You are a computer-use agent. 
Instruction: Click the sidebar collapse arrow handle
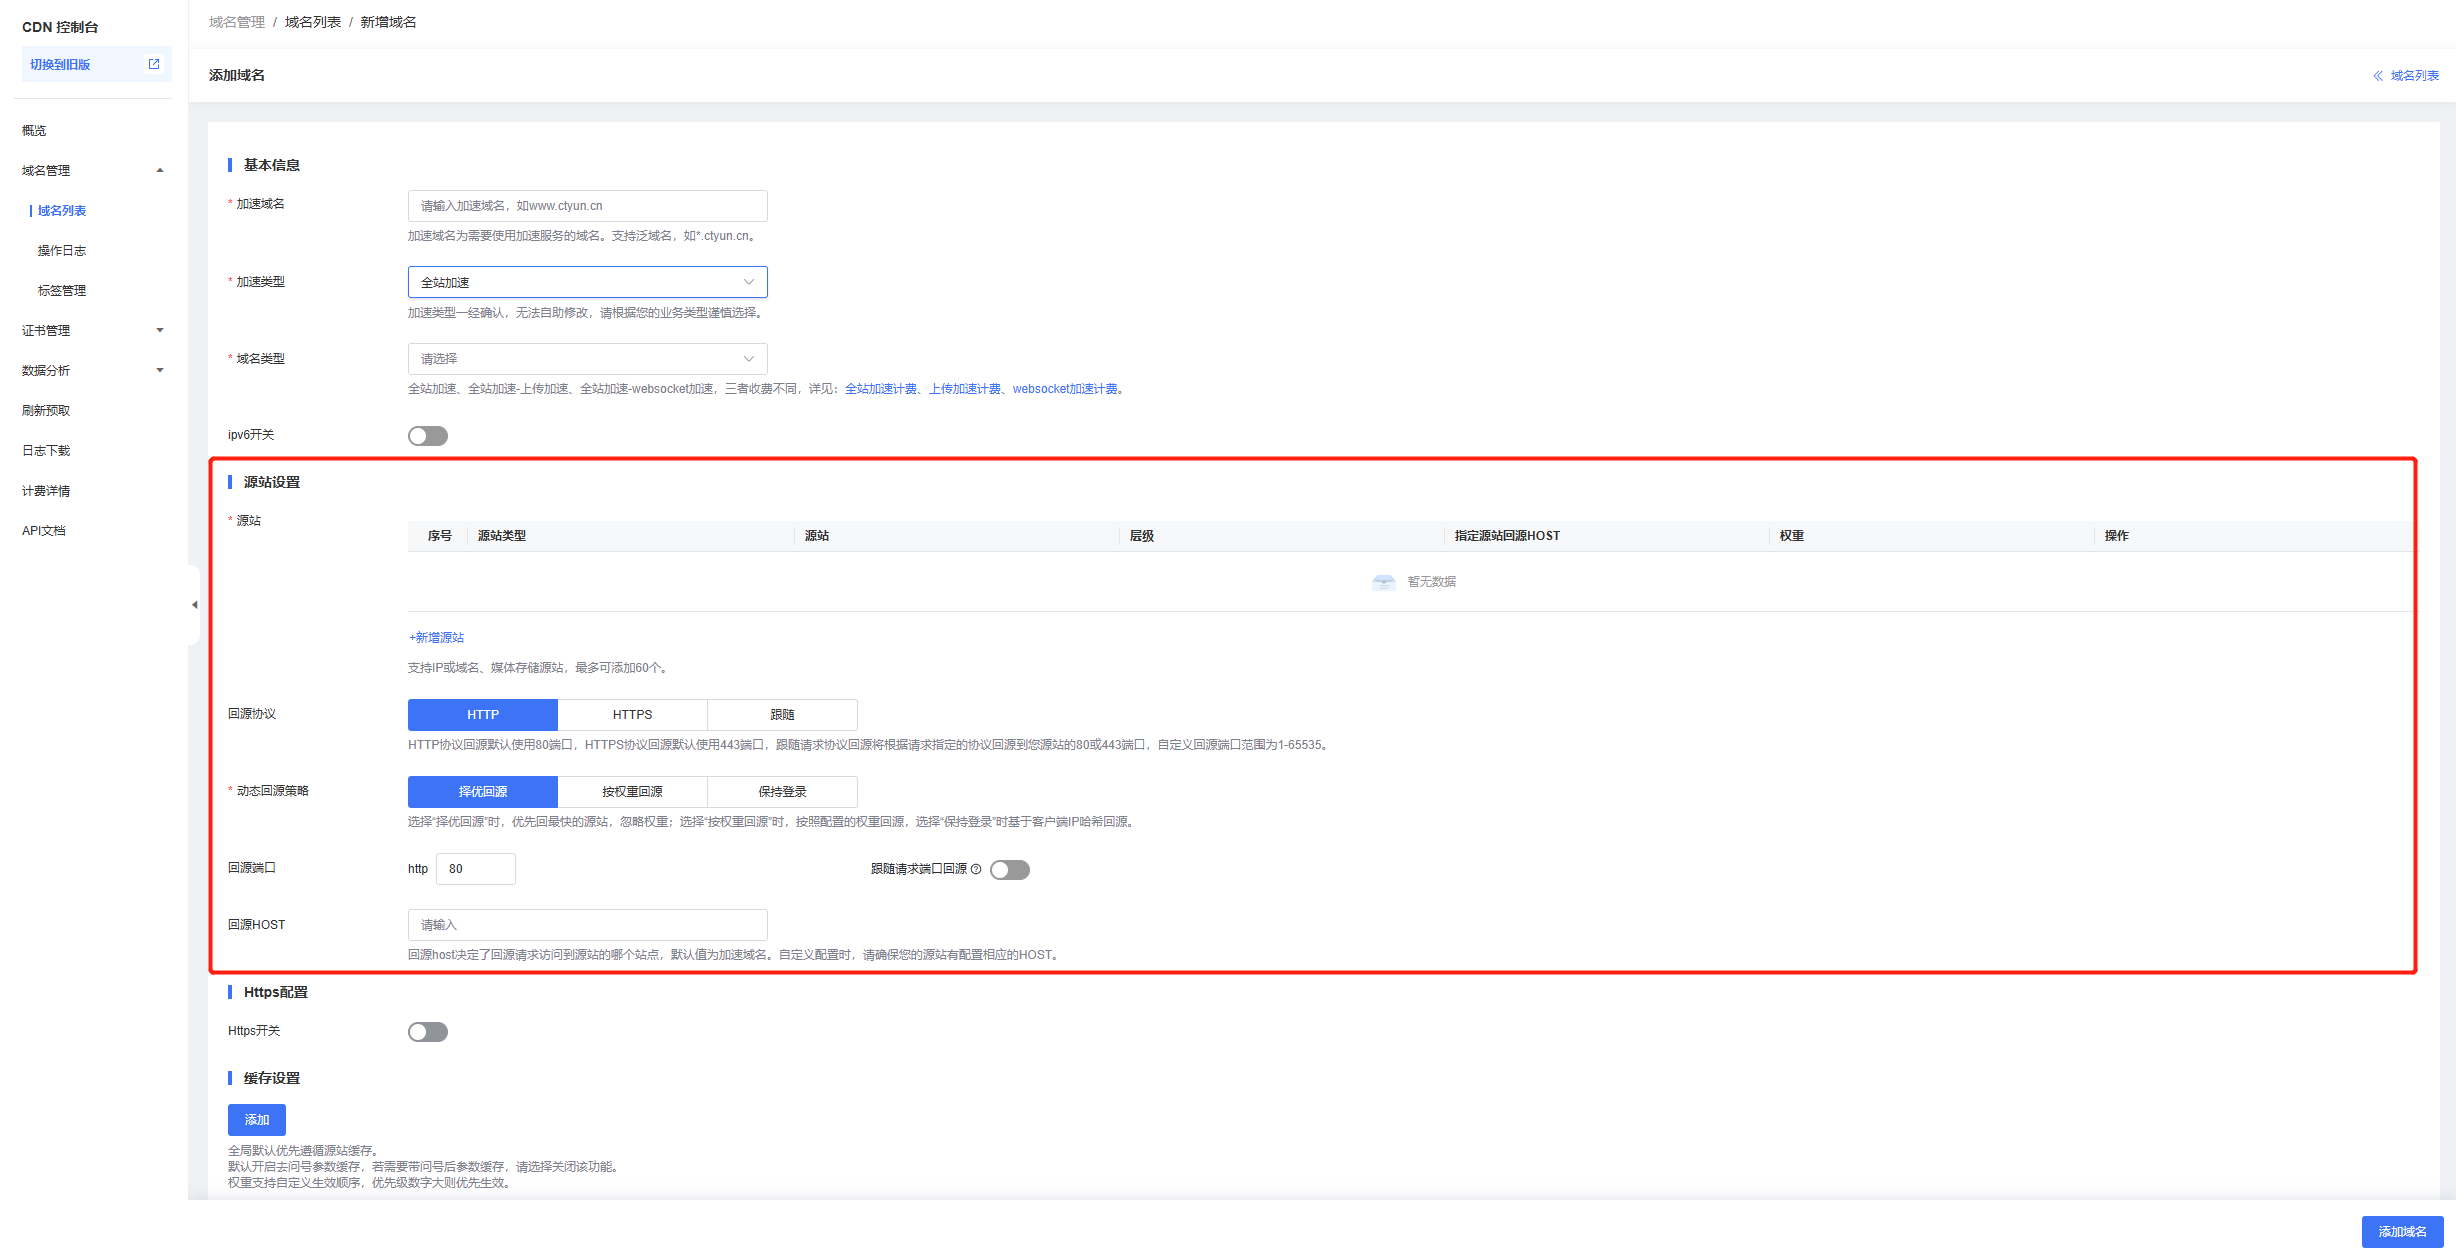(x=194, y=605)
